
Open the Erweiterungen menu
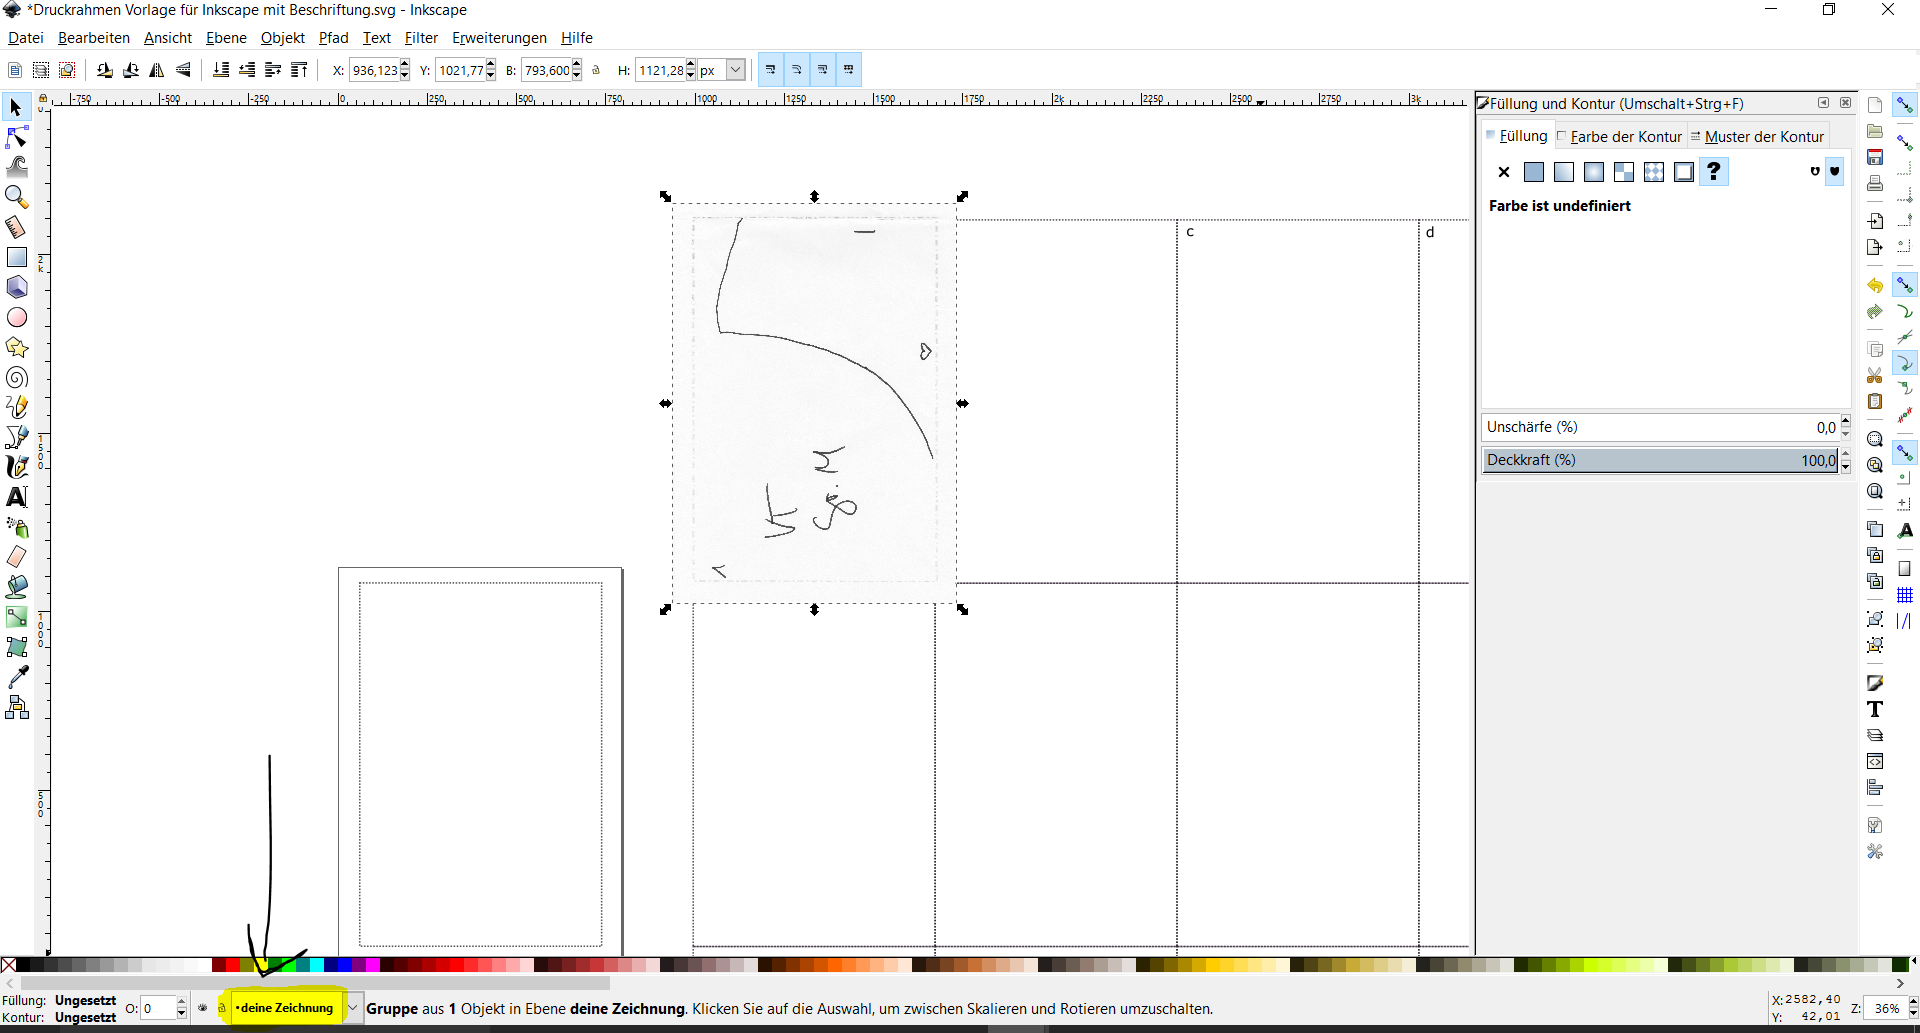tap(499, 38)
